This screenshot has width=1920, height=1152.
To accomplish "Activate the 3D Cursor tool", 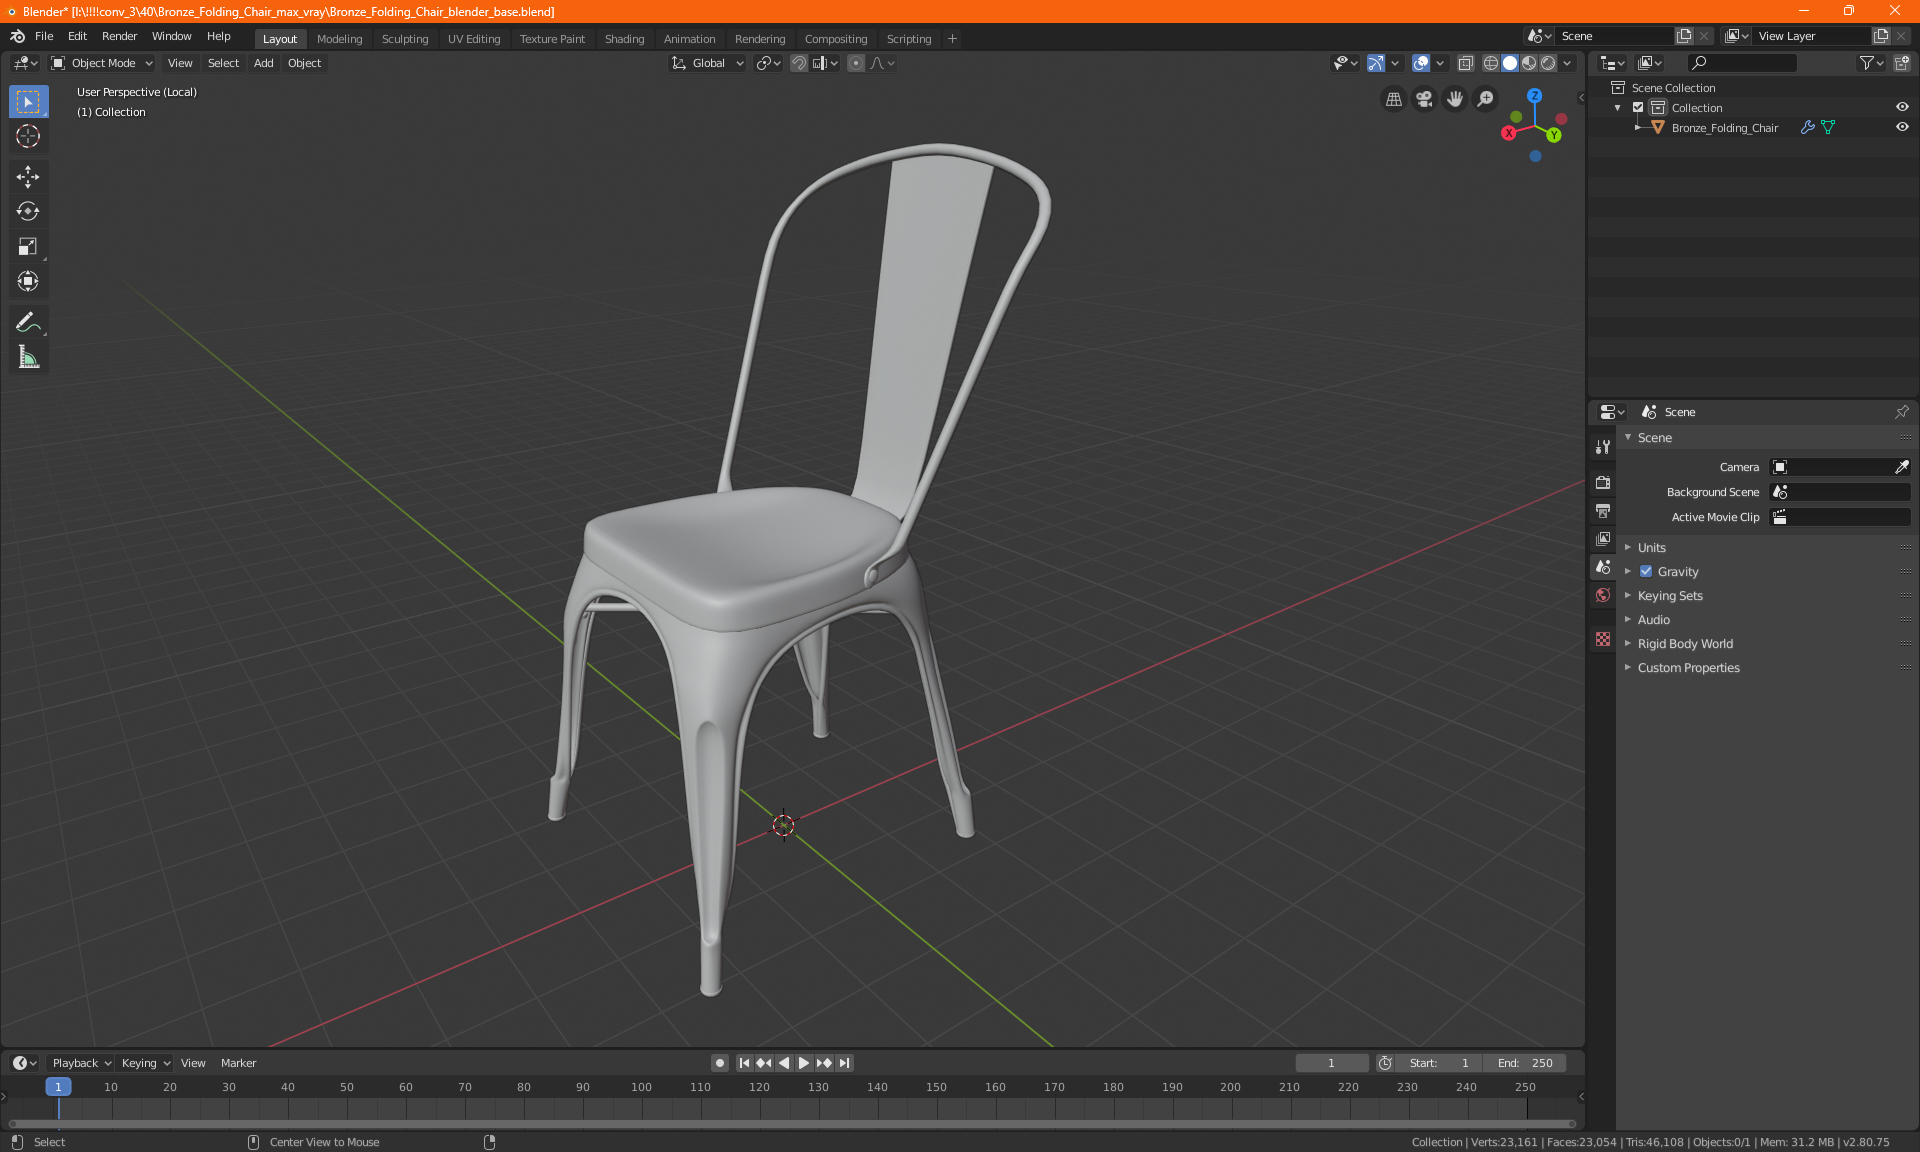I will pos(28,136).
